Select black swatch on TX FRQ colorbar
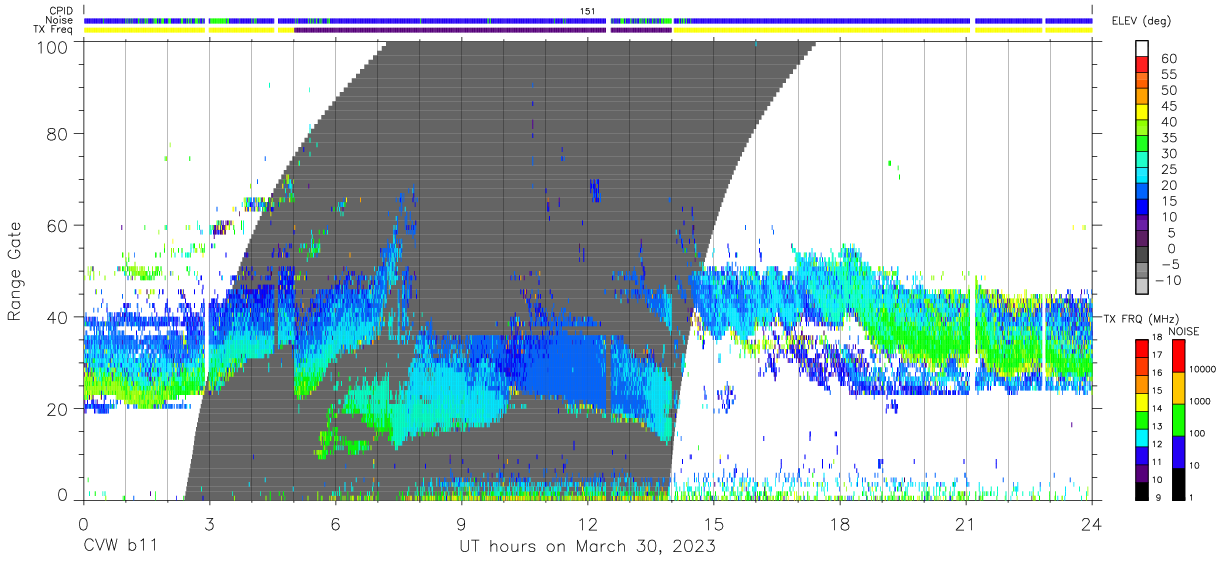Image resolution: width=1228 pixels, height=567 pixels. [1140, 491]
